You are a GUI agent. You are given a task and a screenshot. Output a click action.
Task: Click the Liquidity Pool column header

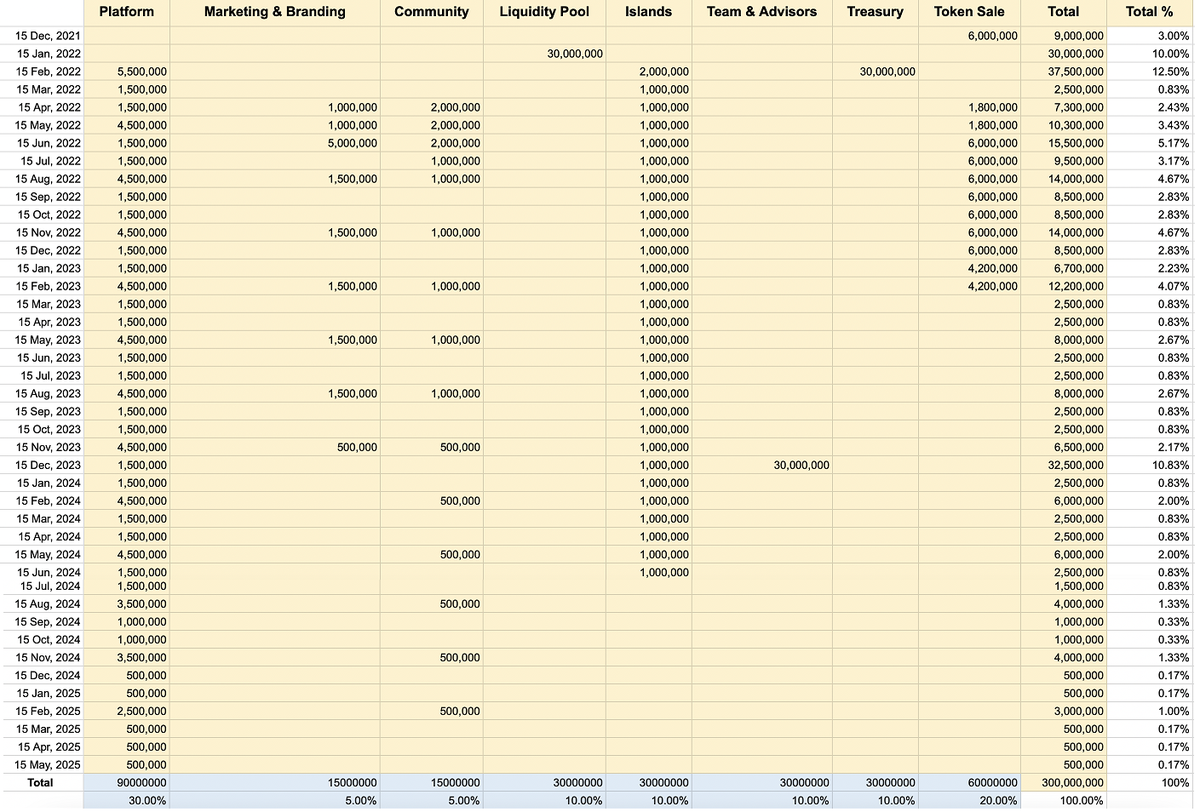[544, 12]
